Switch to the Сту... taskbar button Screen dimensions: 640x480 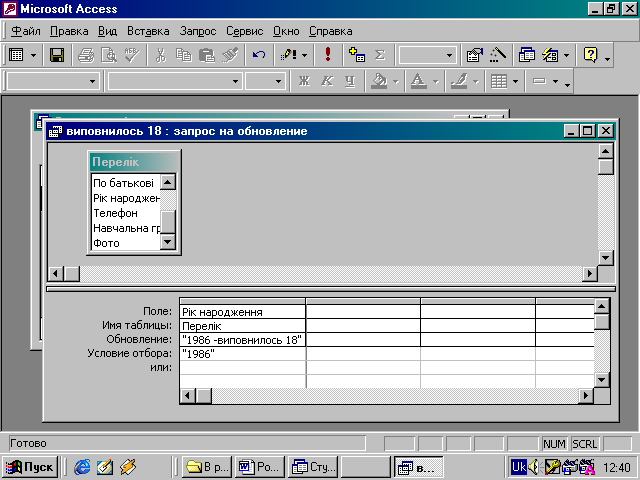(313, 467)
